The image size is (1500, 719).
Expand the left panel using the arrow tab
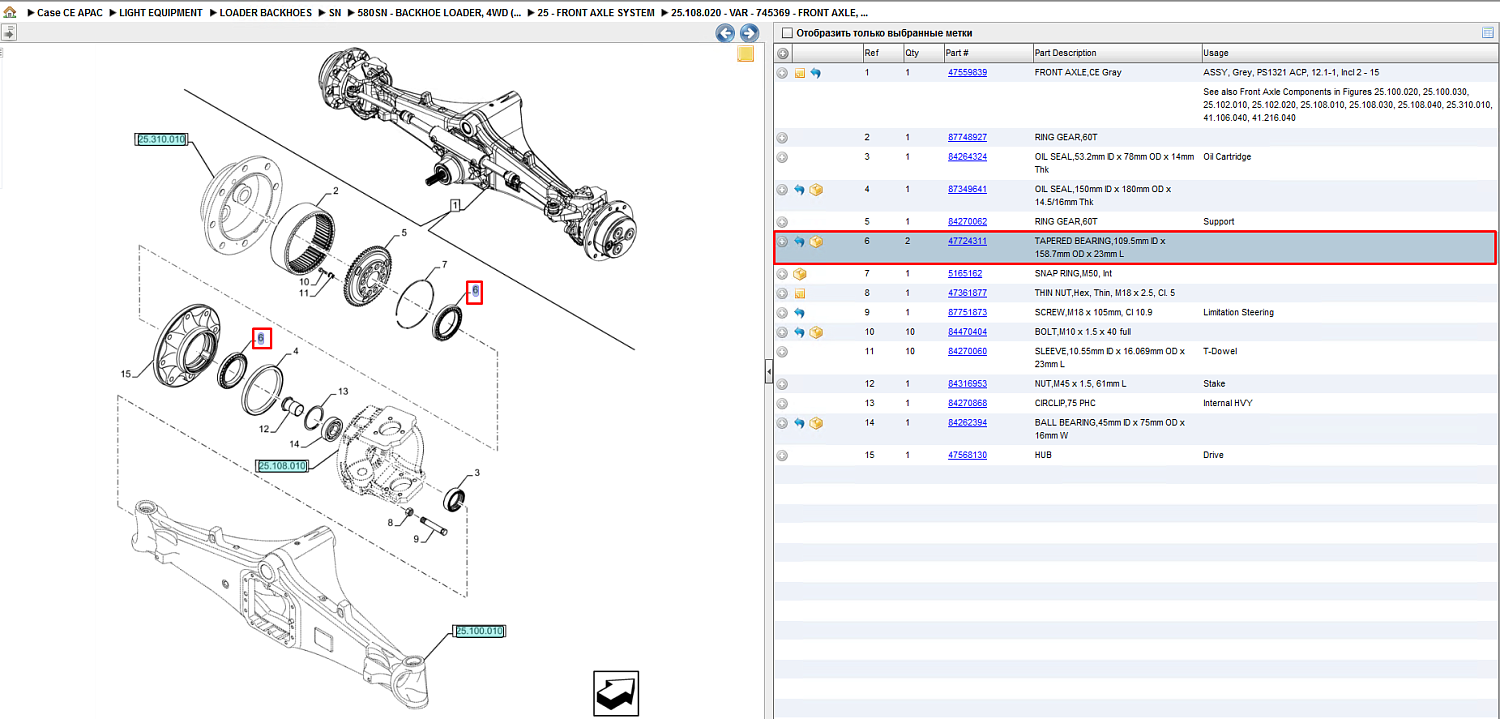point(8,33)
